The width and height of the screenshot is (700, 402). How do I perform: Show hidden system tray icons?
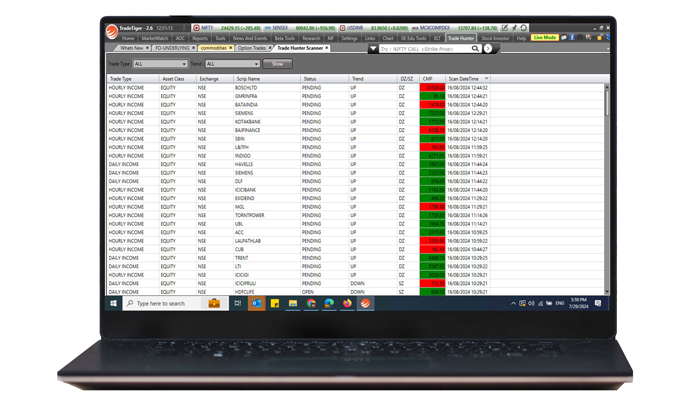(513, 303)
